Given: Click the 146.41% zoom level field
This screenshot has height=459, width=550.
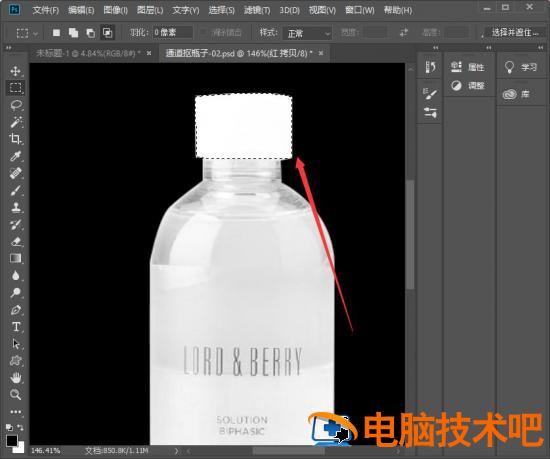Looking at the screenshot, I should pyautogui.click(x=46, y=451).
